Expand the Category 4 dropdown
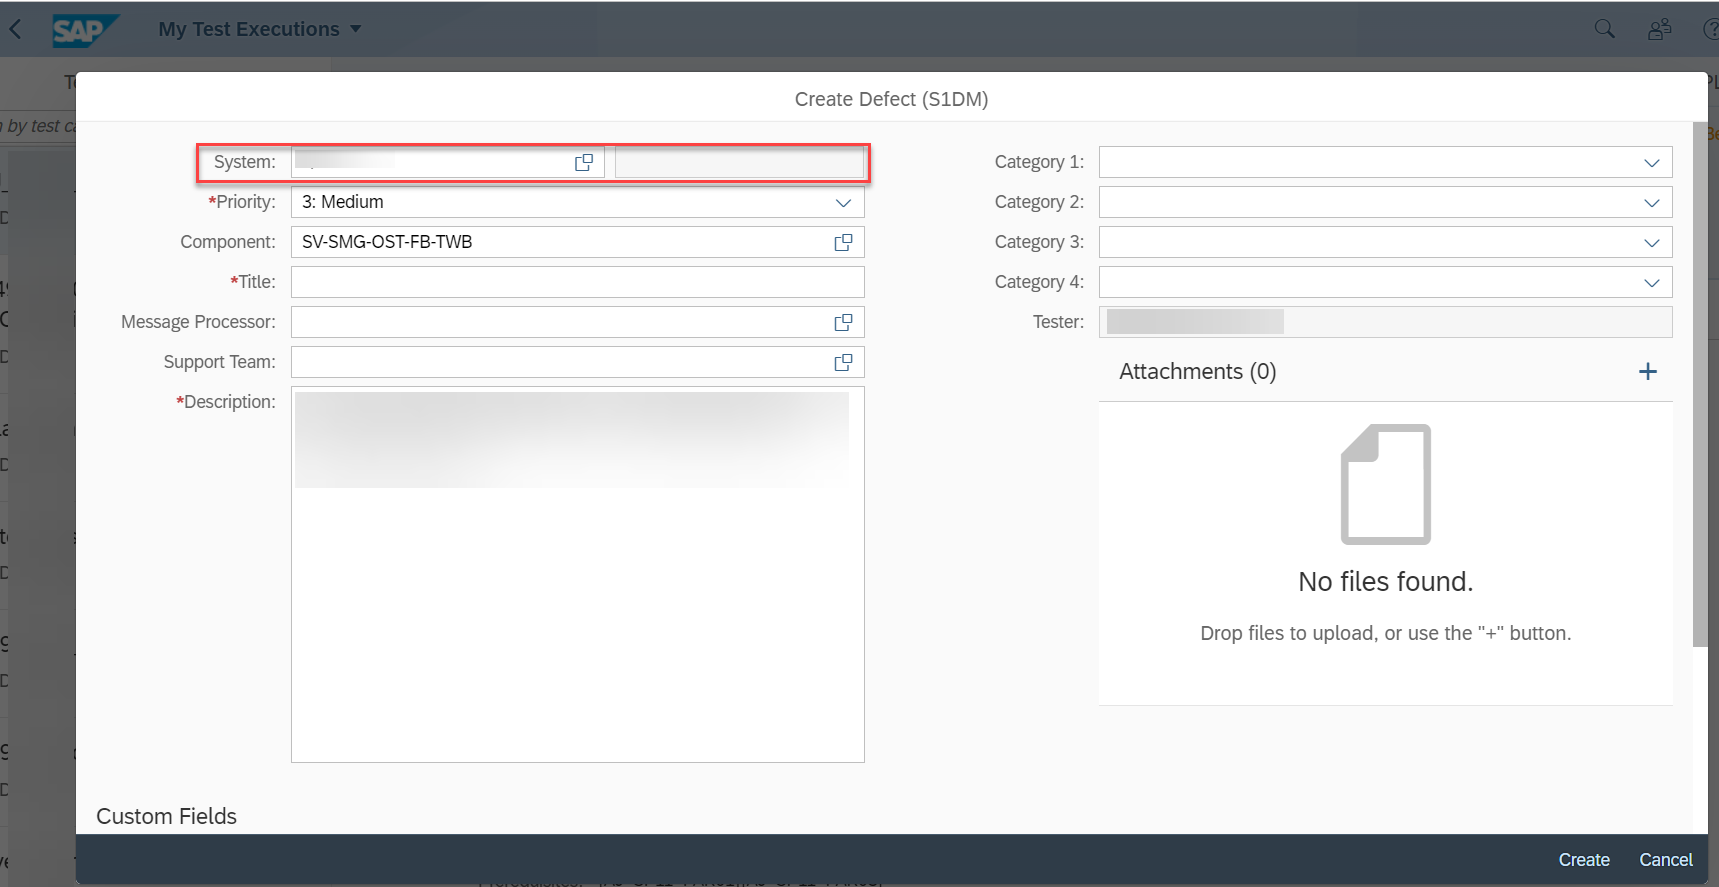1719x887 pixels. coord(1652,282)
